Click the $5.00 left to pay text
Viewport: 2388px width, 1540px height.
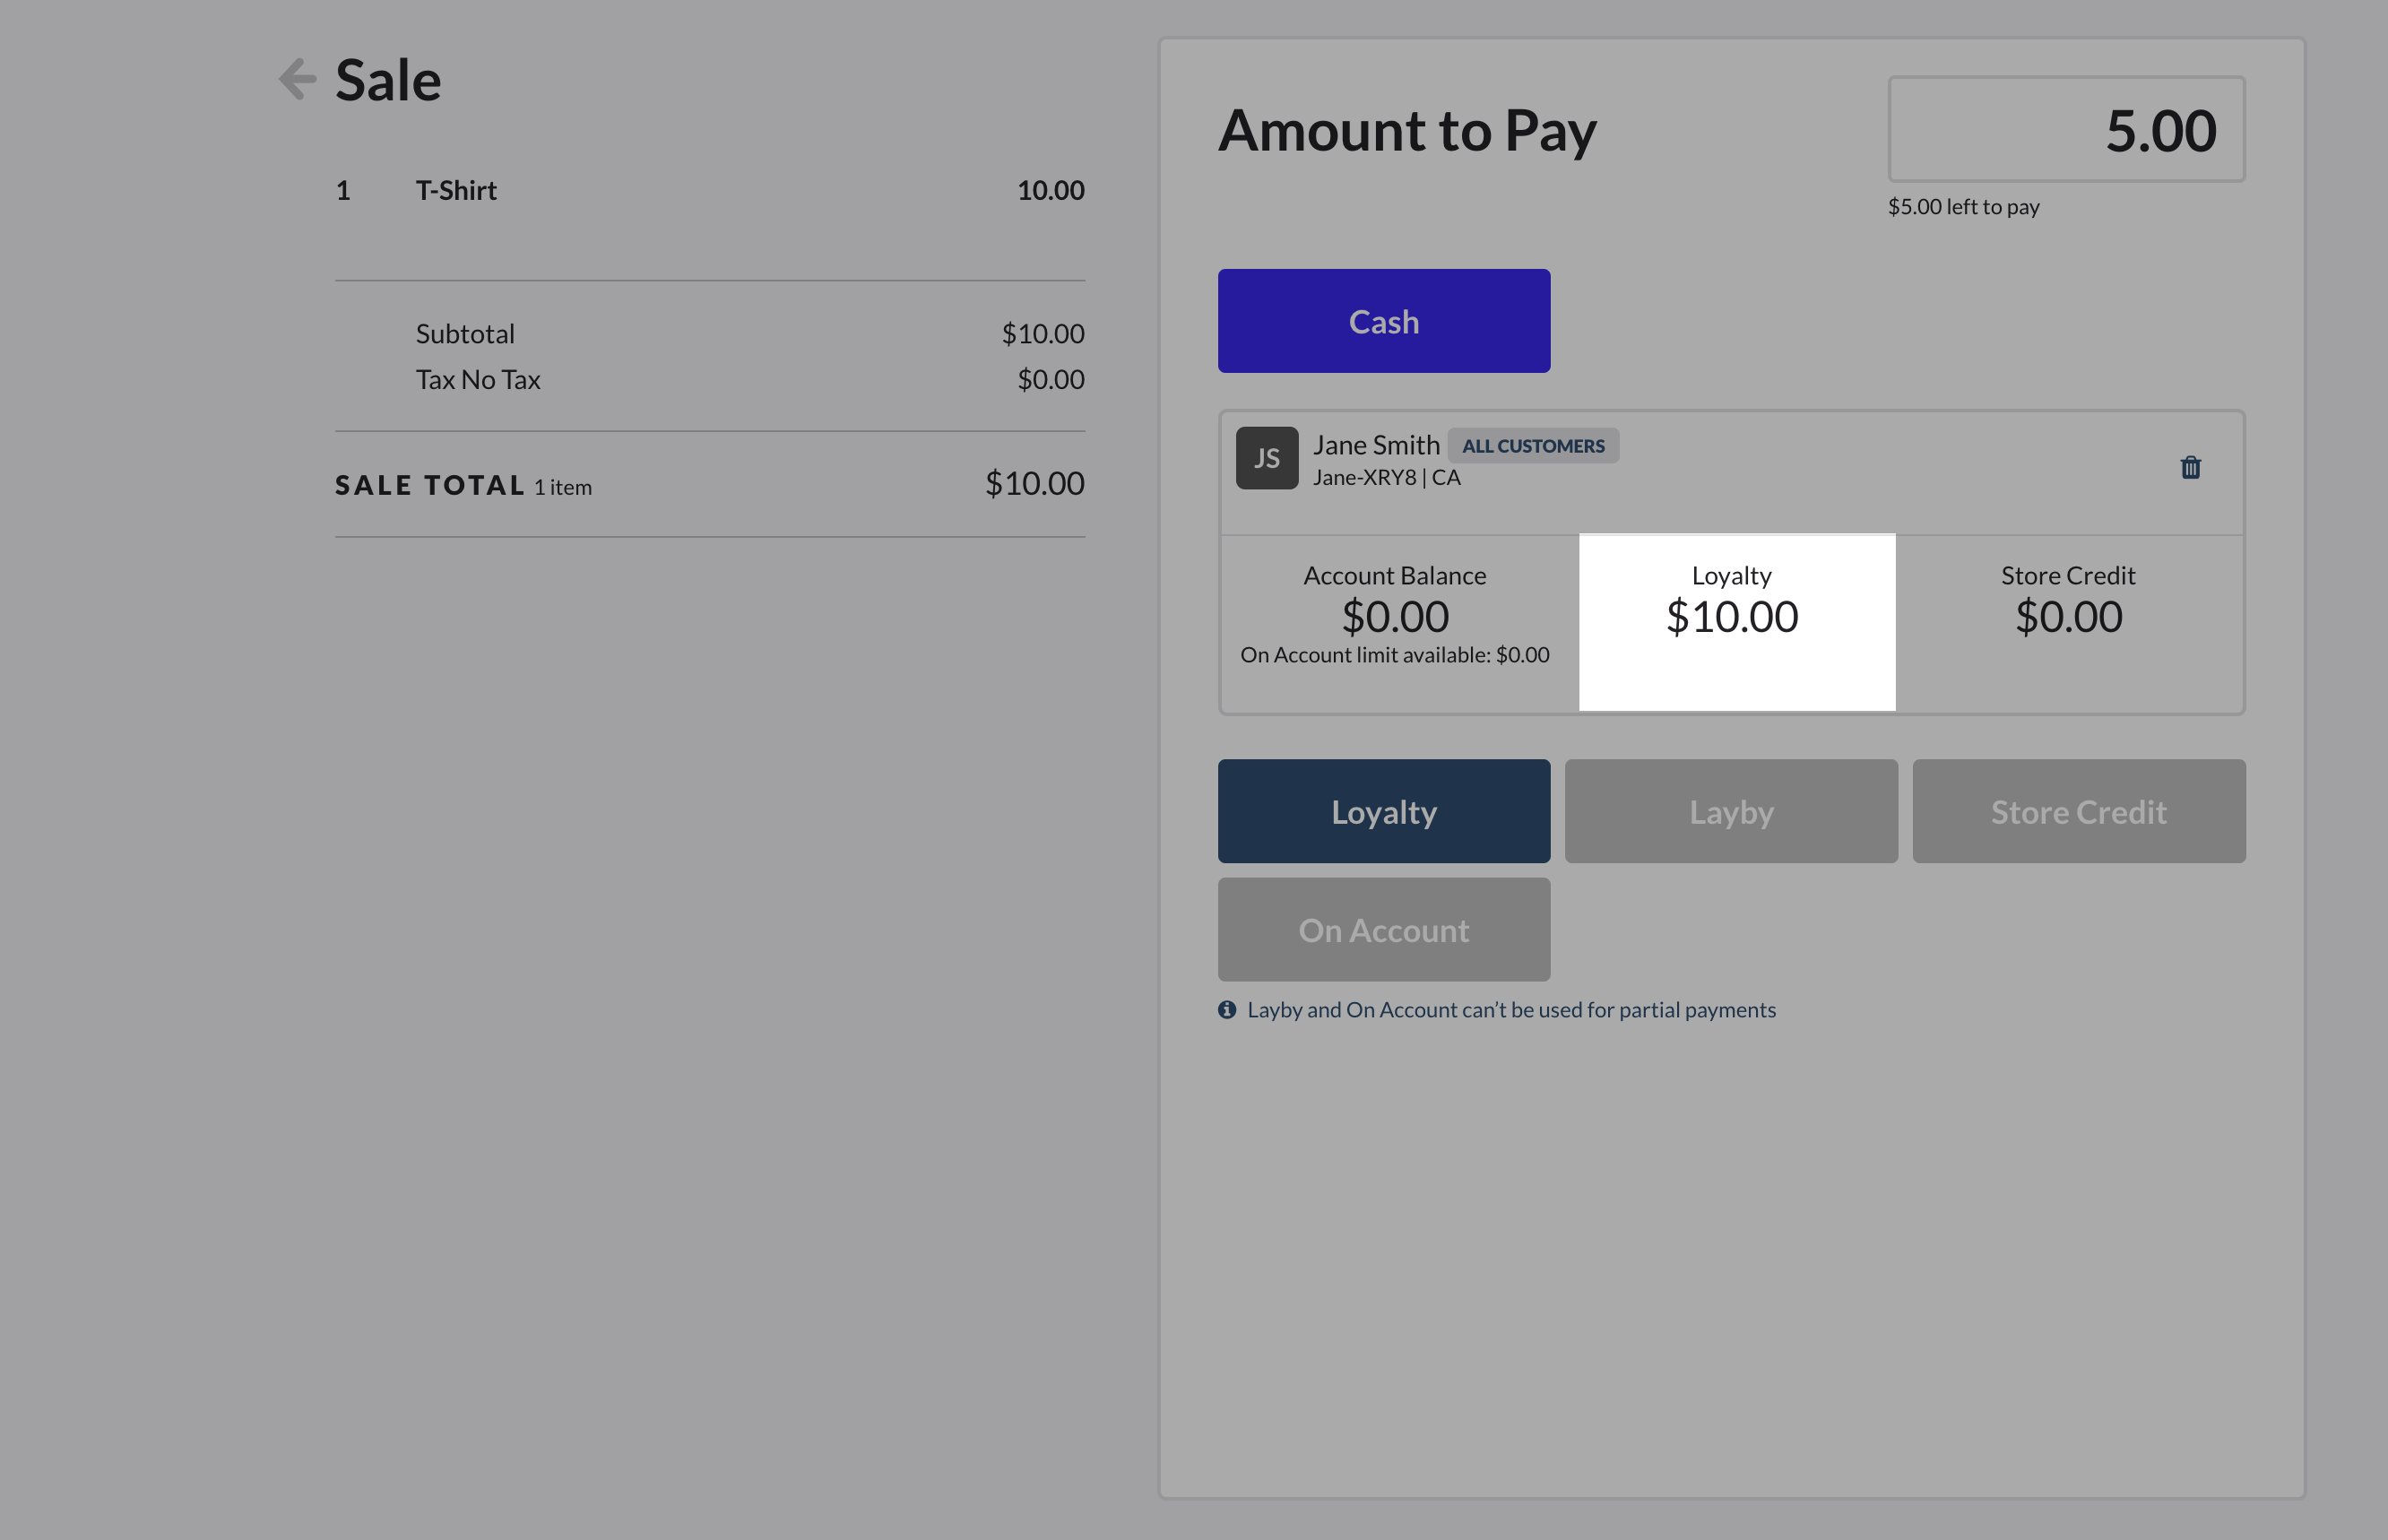click(1962, 207)
